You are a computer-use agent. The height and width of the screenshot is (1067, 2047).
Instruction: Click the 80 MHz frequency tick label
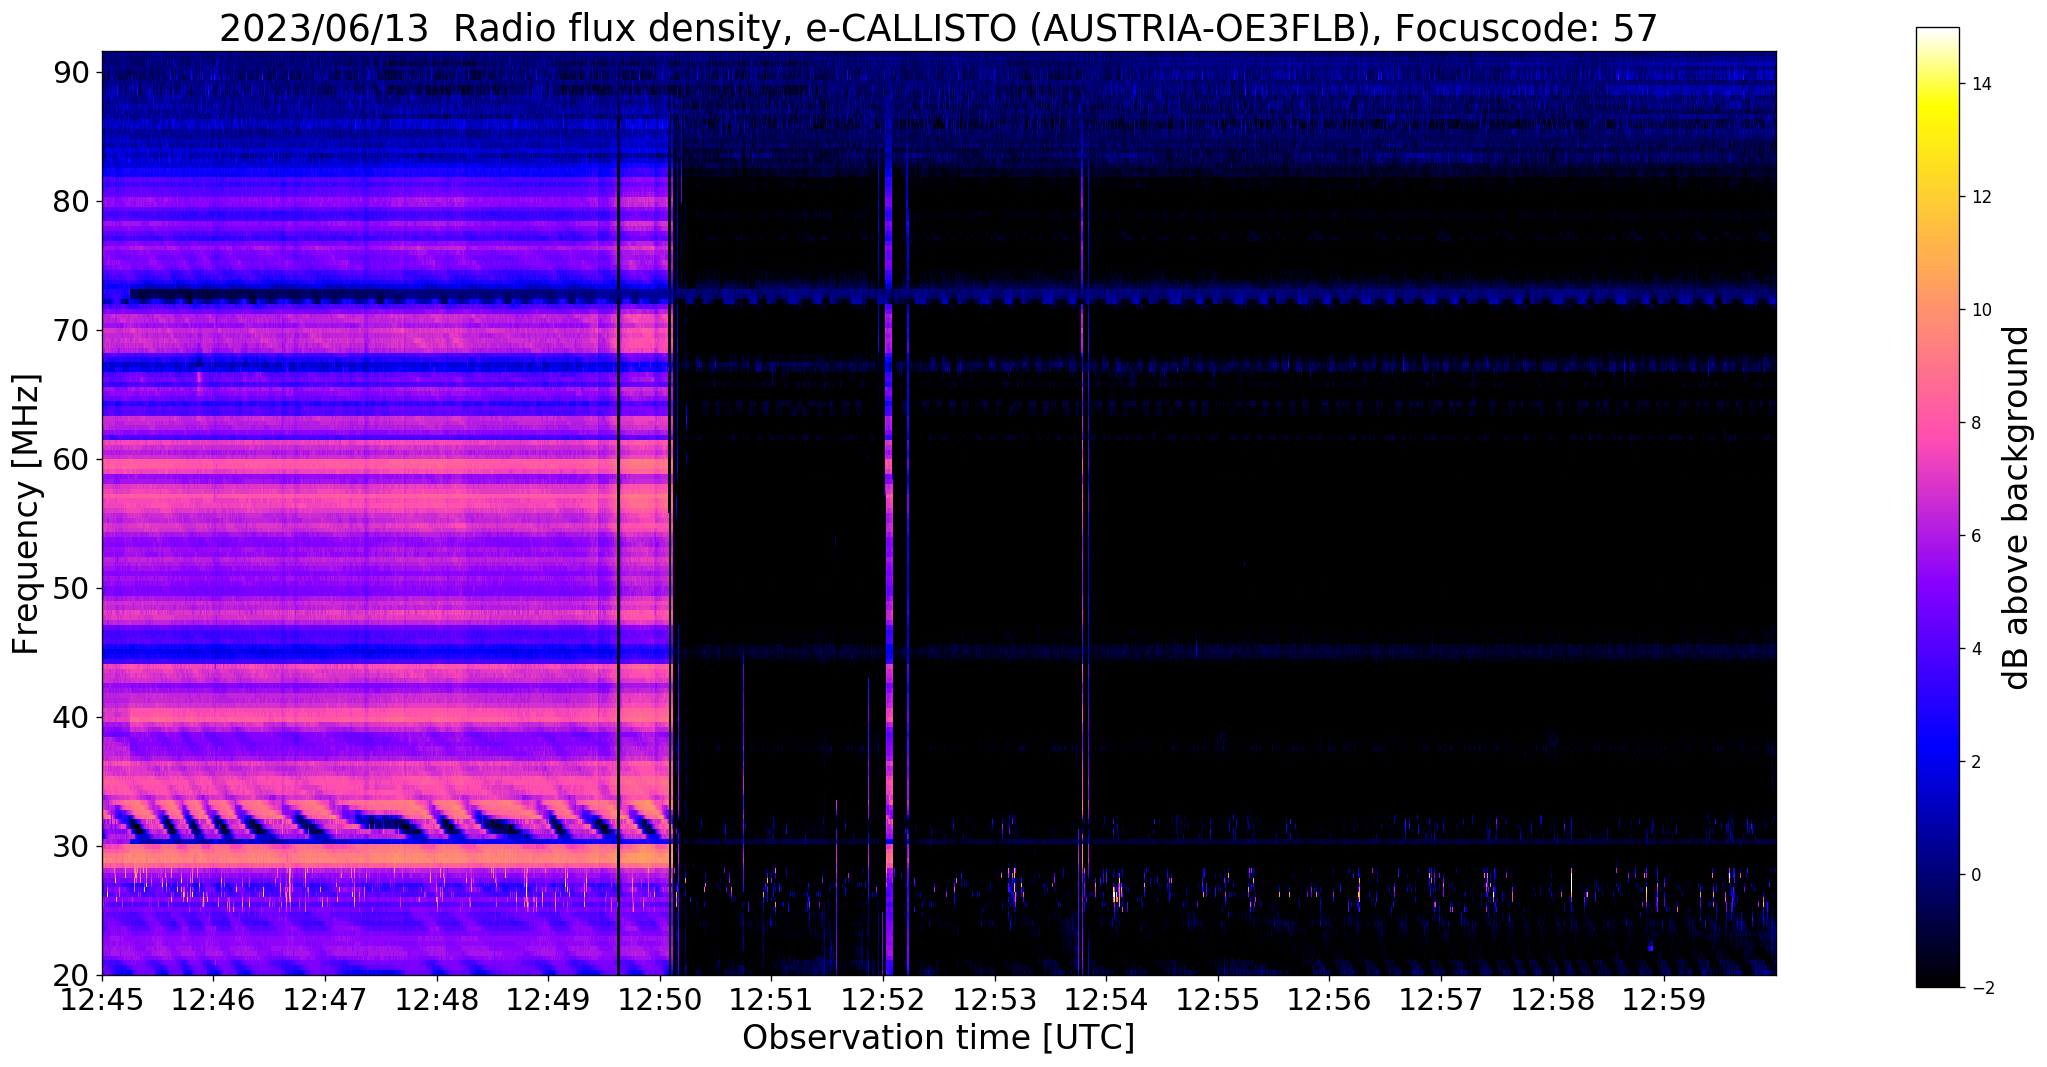tap(73, 201)
